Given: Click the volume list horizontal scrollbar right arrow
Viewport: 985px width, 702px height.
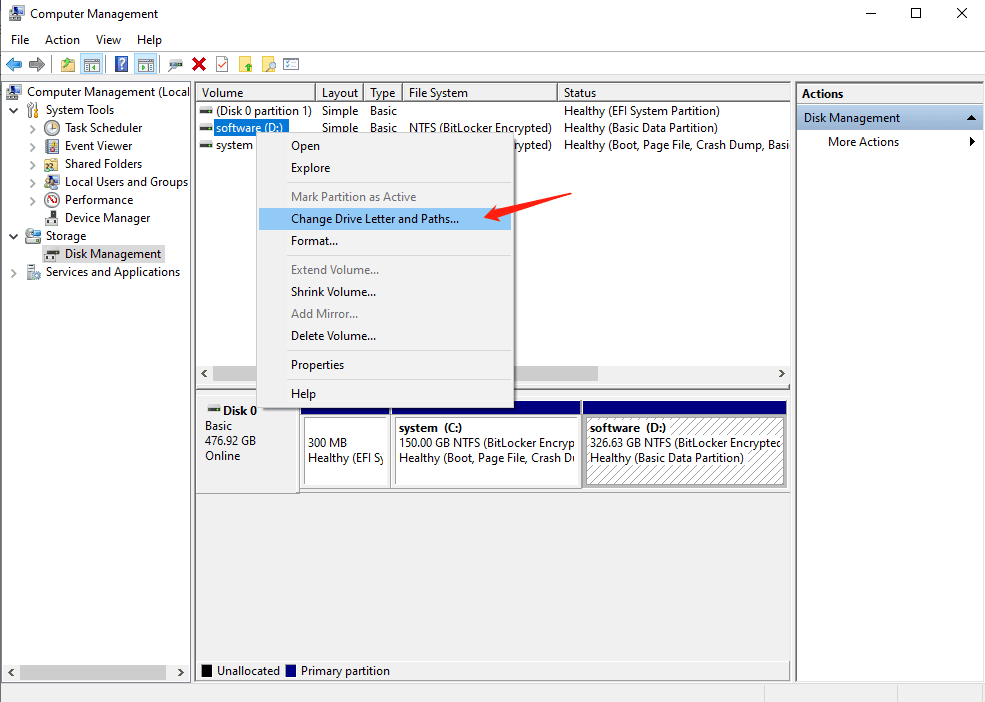Looking at the screenshot, I should click(x=781, y=373).
